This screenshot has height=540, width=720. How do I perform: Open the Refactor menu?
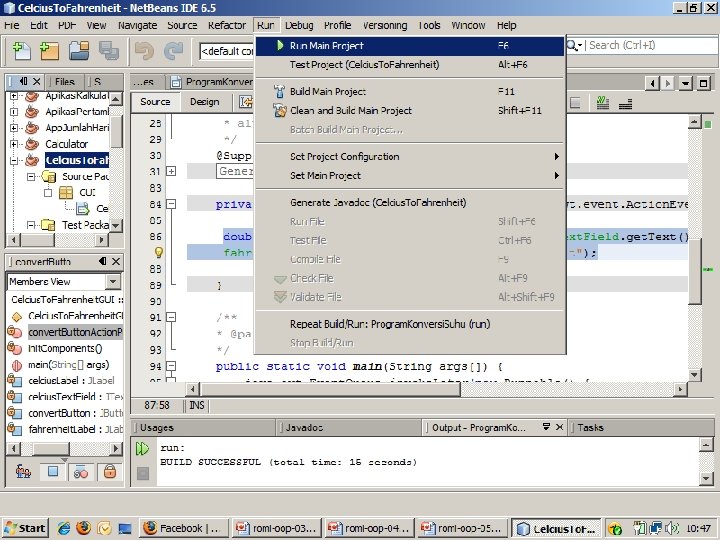point(227,25)
